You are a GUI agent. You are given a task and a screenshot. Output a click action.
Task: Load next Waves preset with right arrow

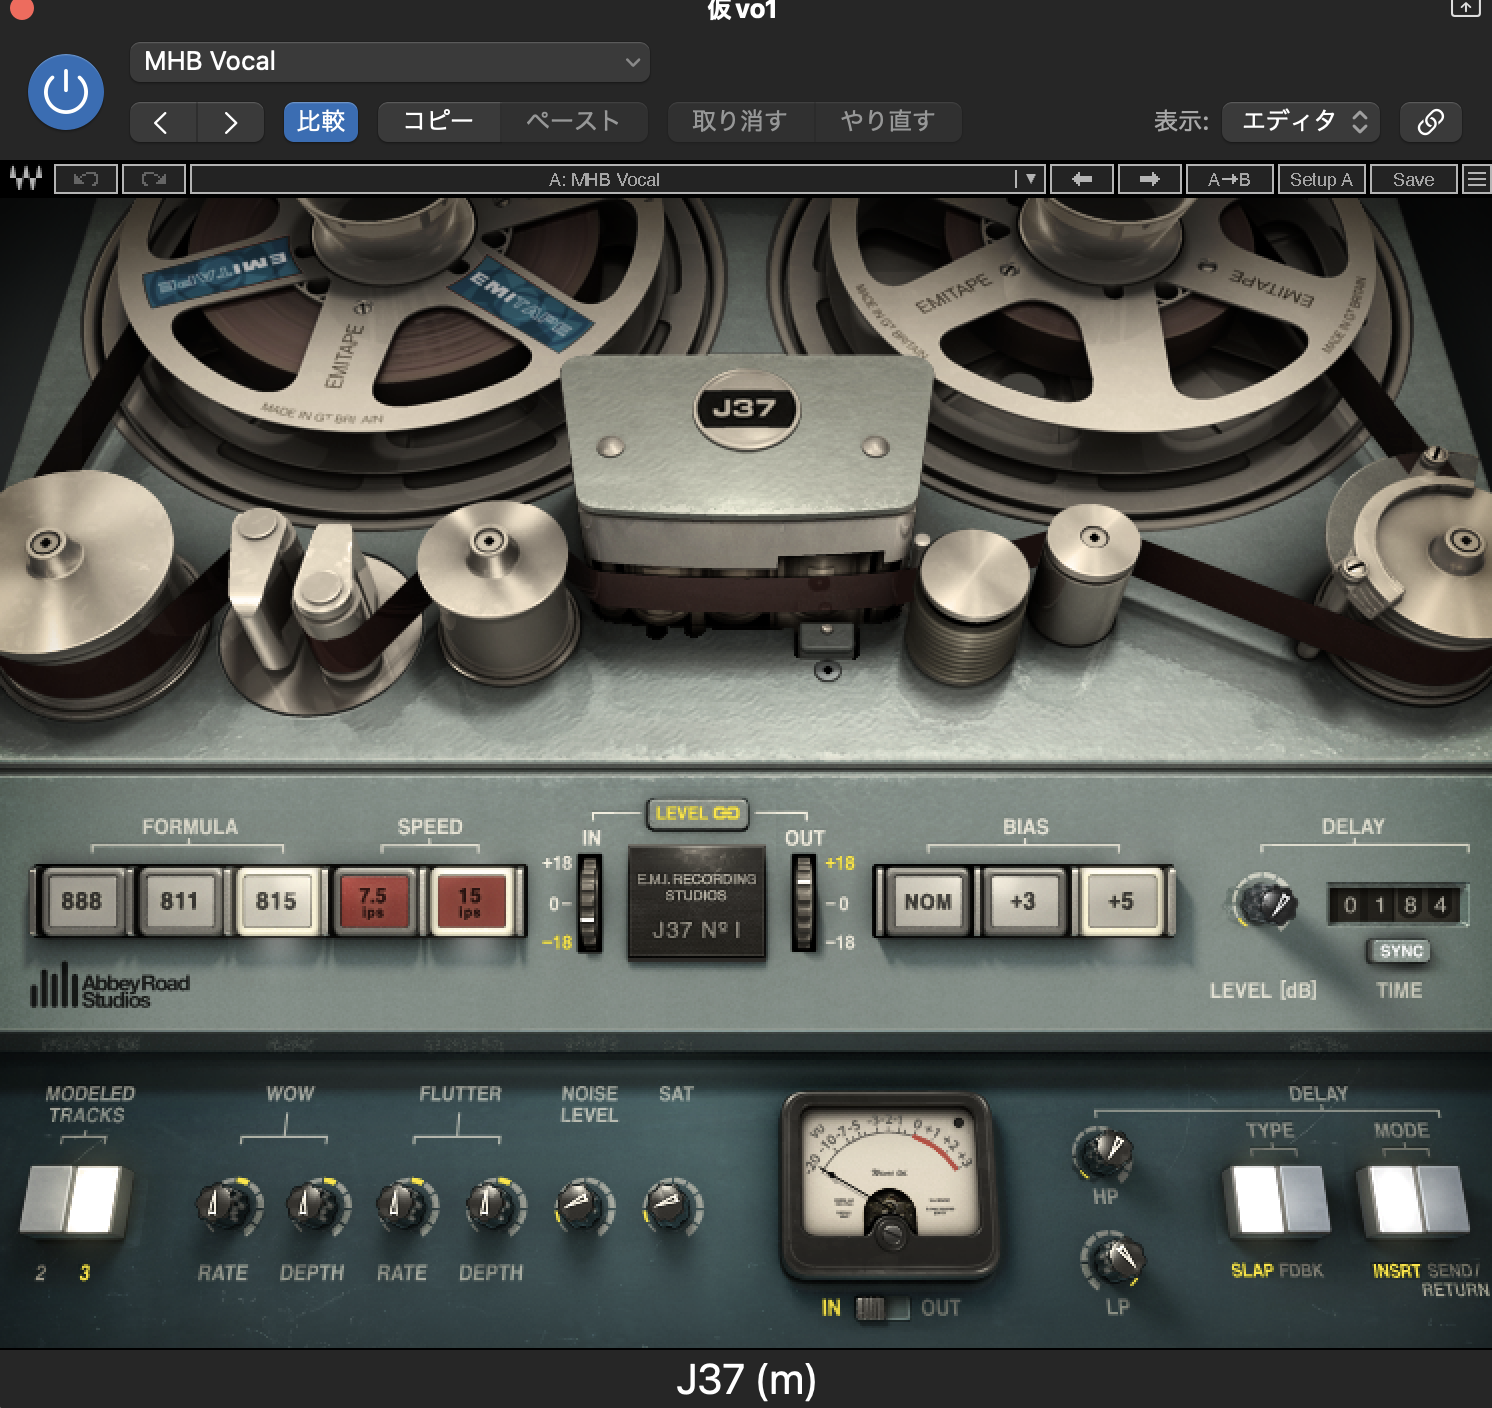[x=1149, y=179]
